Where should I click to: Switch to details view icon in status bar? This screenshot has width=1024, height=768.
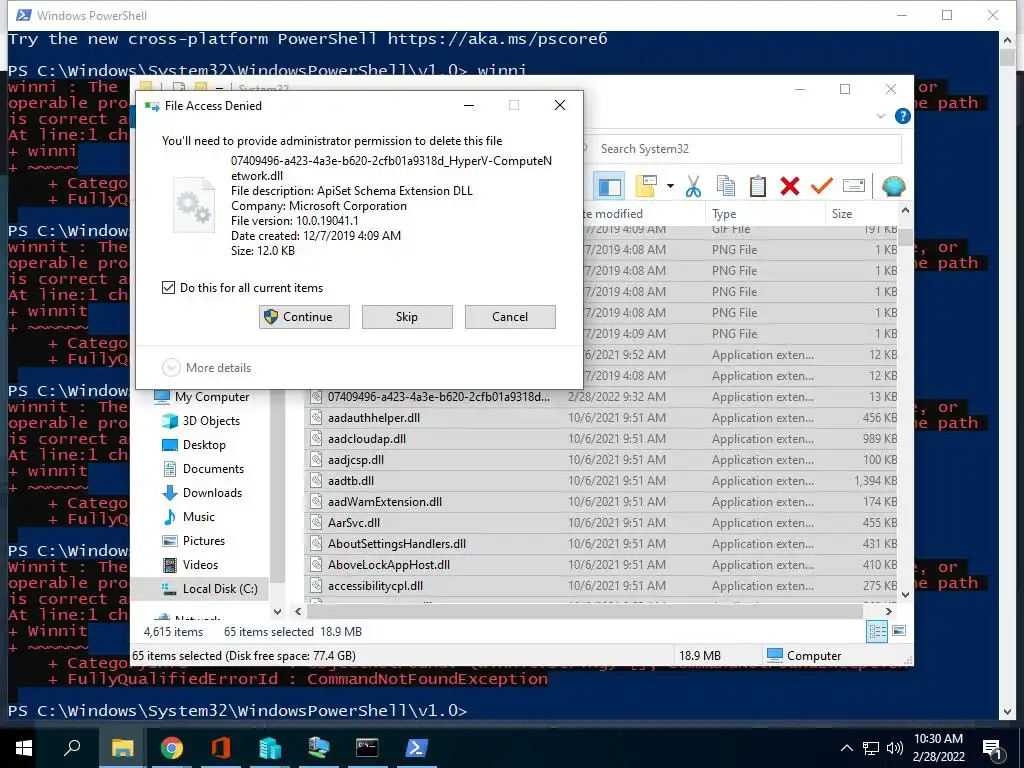coord(877,631)
